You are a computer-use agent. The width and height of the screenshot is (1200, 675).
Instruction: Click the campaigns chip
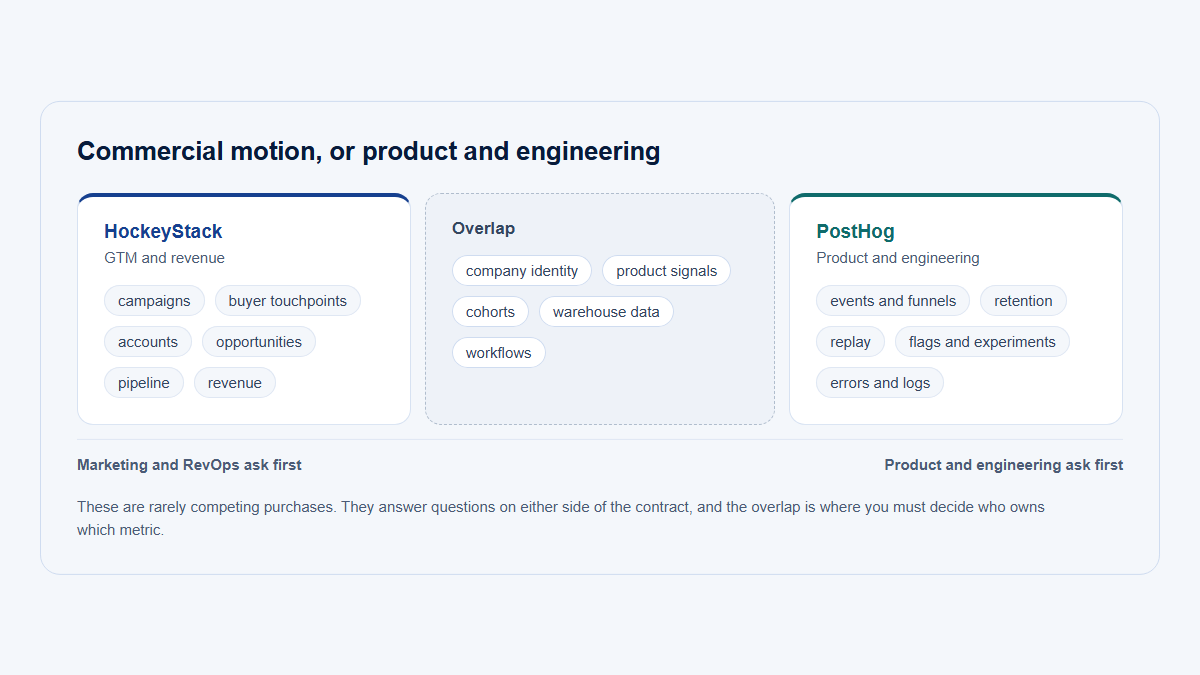coord(154,301)
